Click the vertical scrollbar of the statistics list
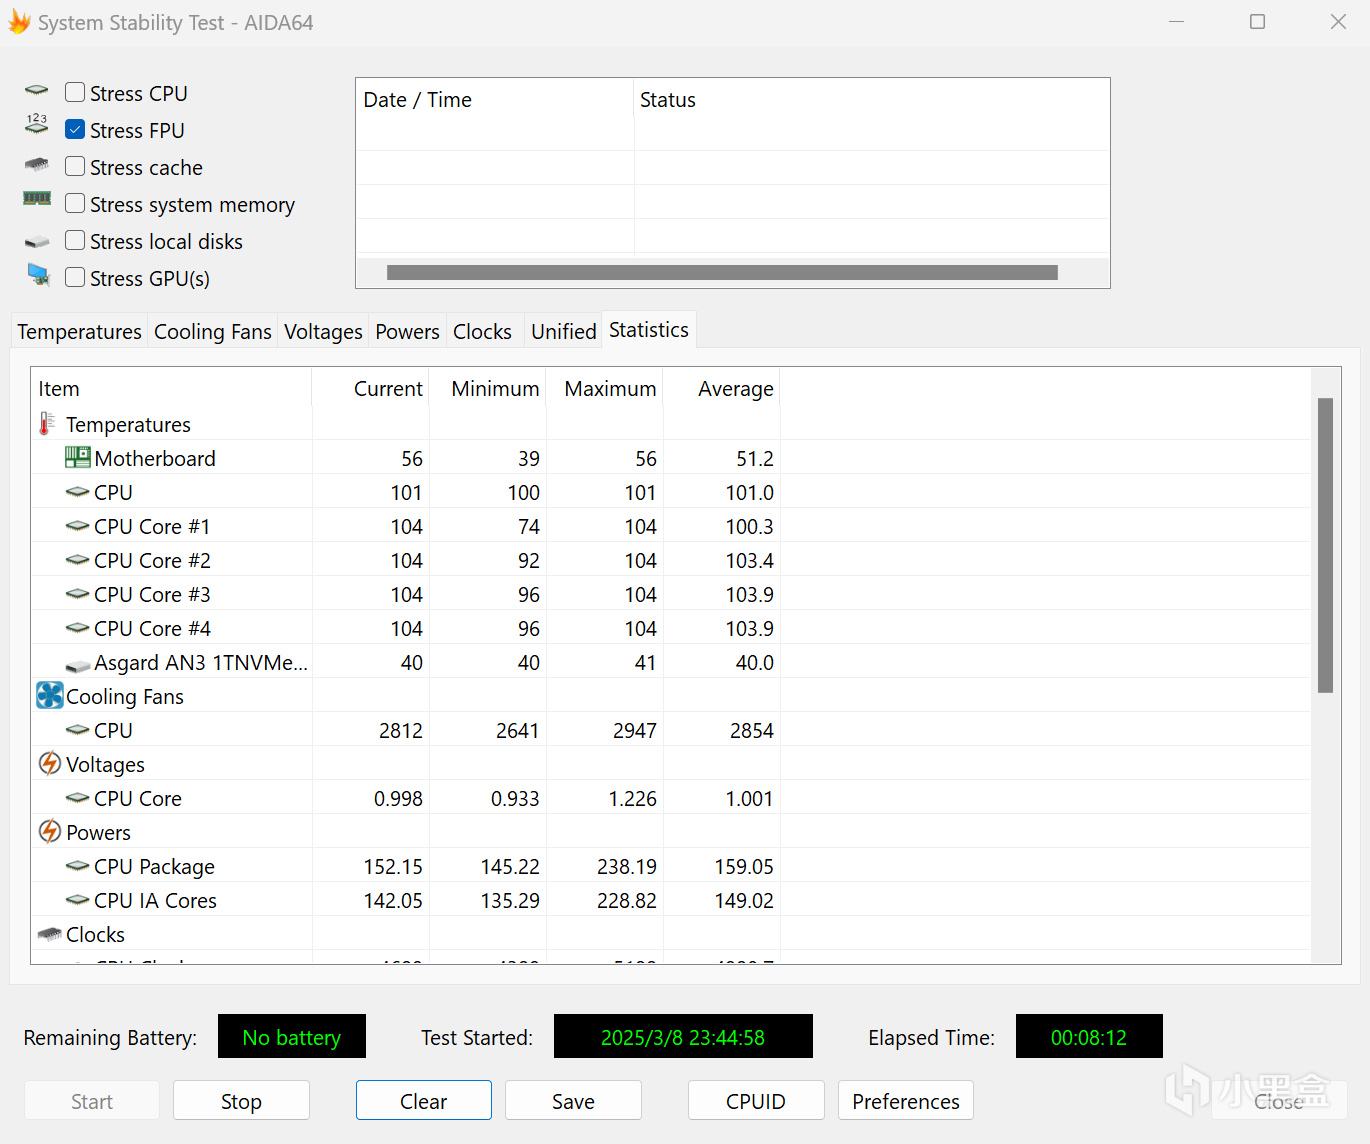The height and width of the screenshot is (1144, 1370). (1326, 545)
